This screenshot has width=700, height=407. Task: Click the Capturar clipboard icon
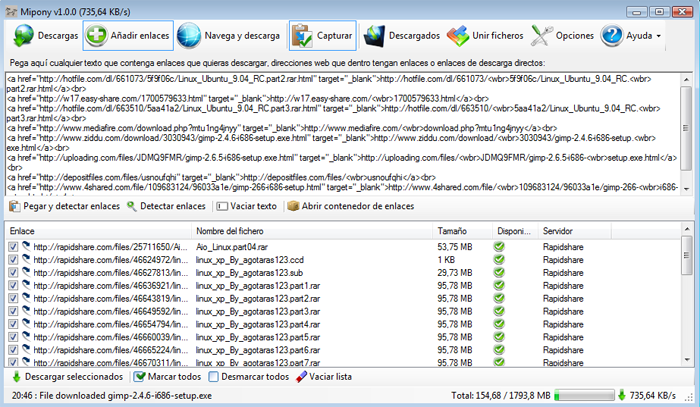(x=302, y=36)
